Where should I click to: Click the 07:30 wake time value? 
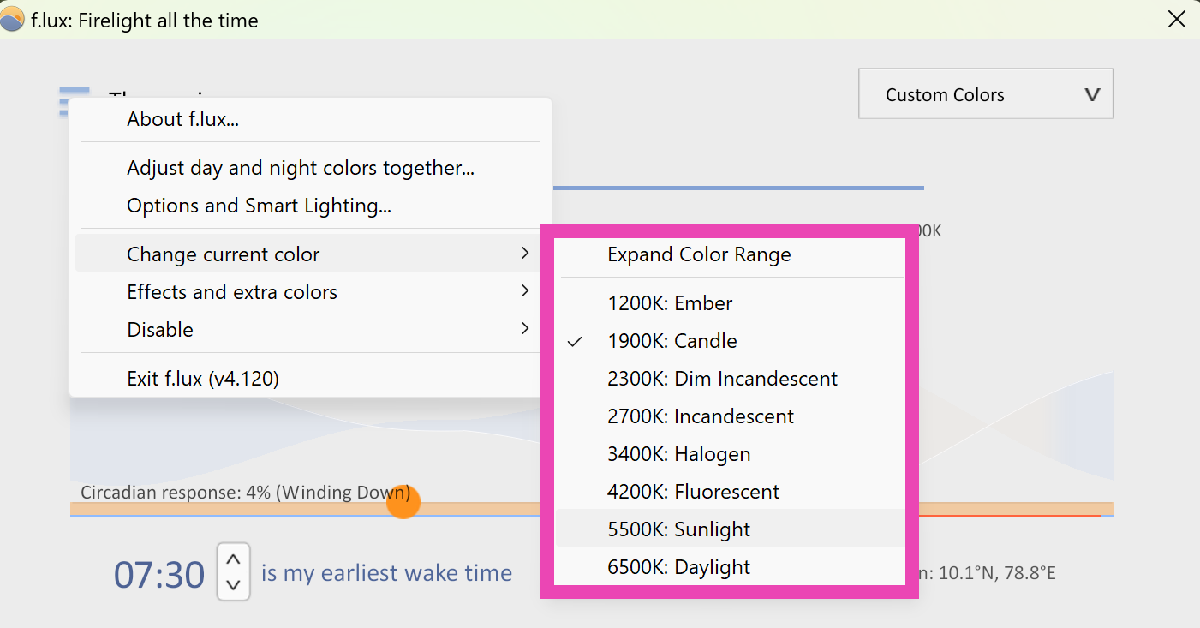coord(159,575)
